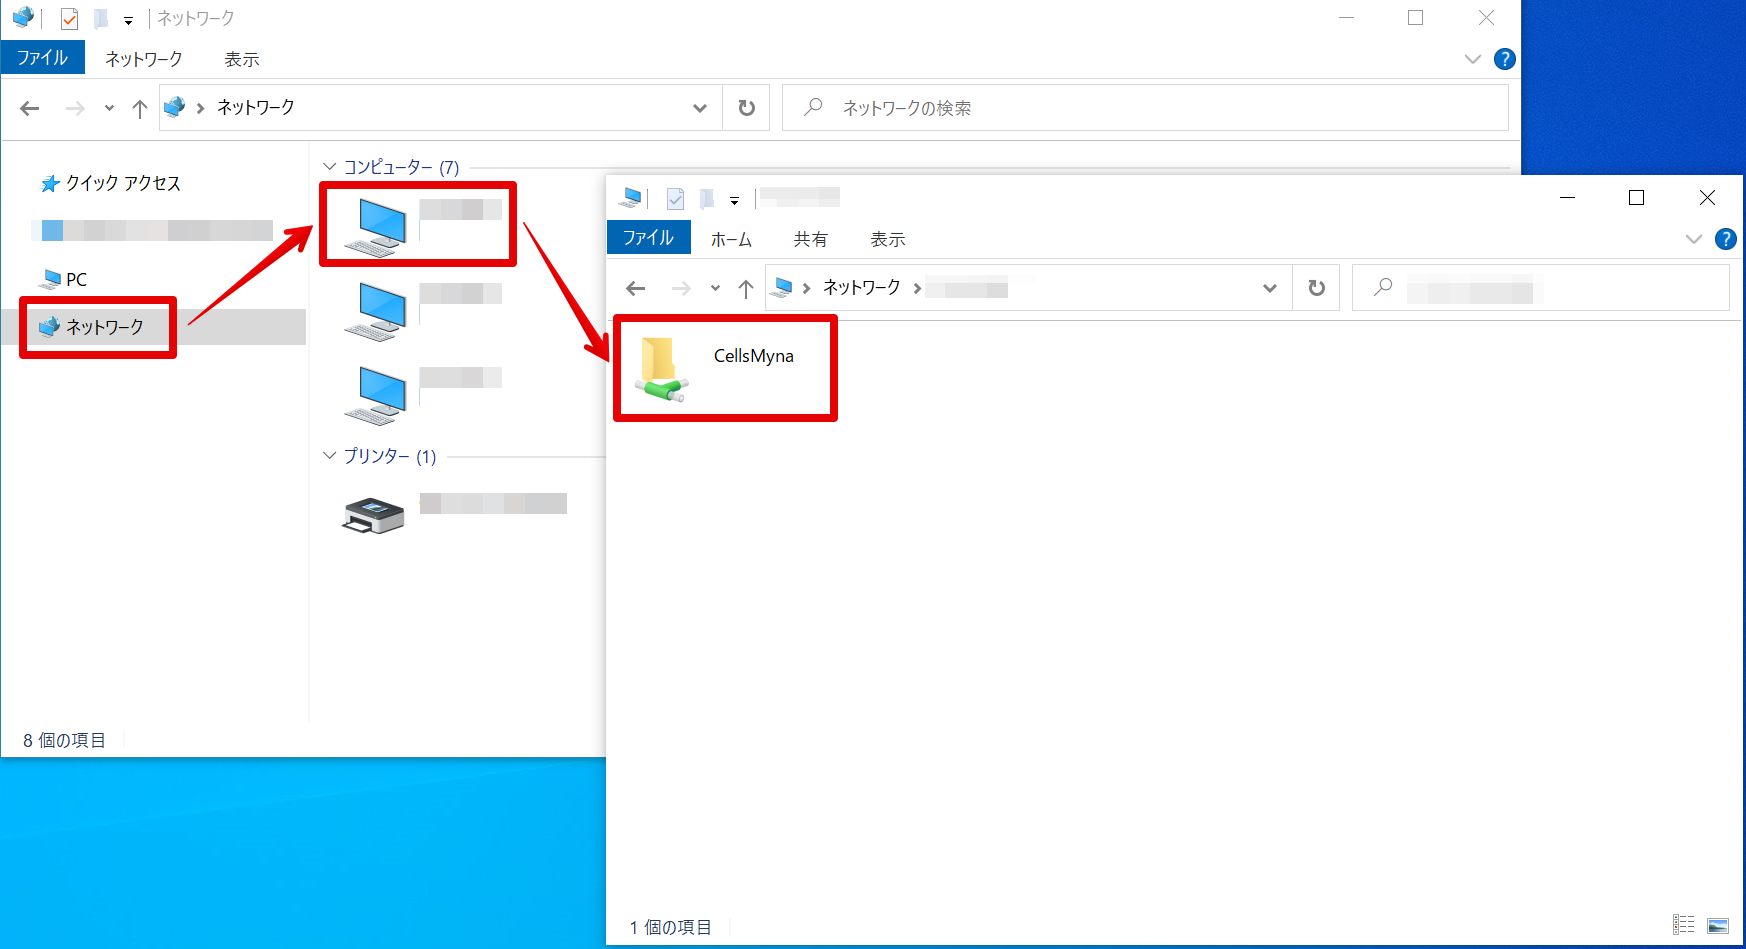Open the Share tab in the front window
This screenshot has width=1746, height=949.
[811, 239]
